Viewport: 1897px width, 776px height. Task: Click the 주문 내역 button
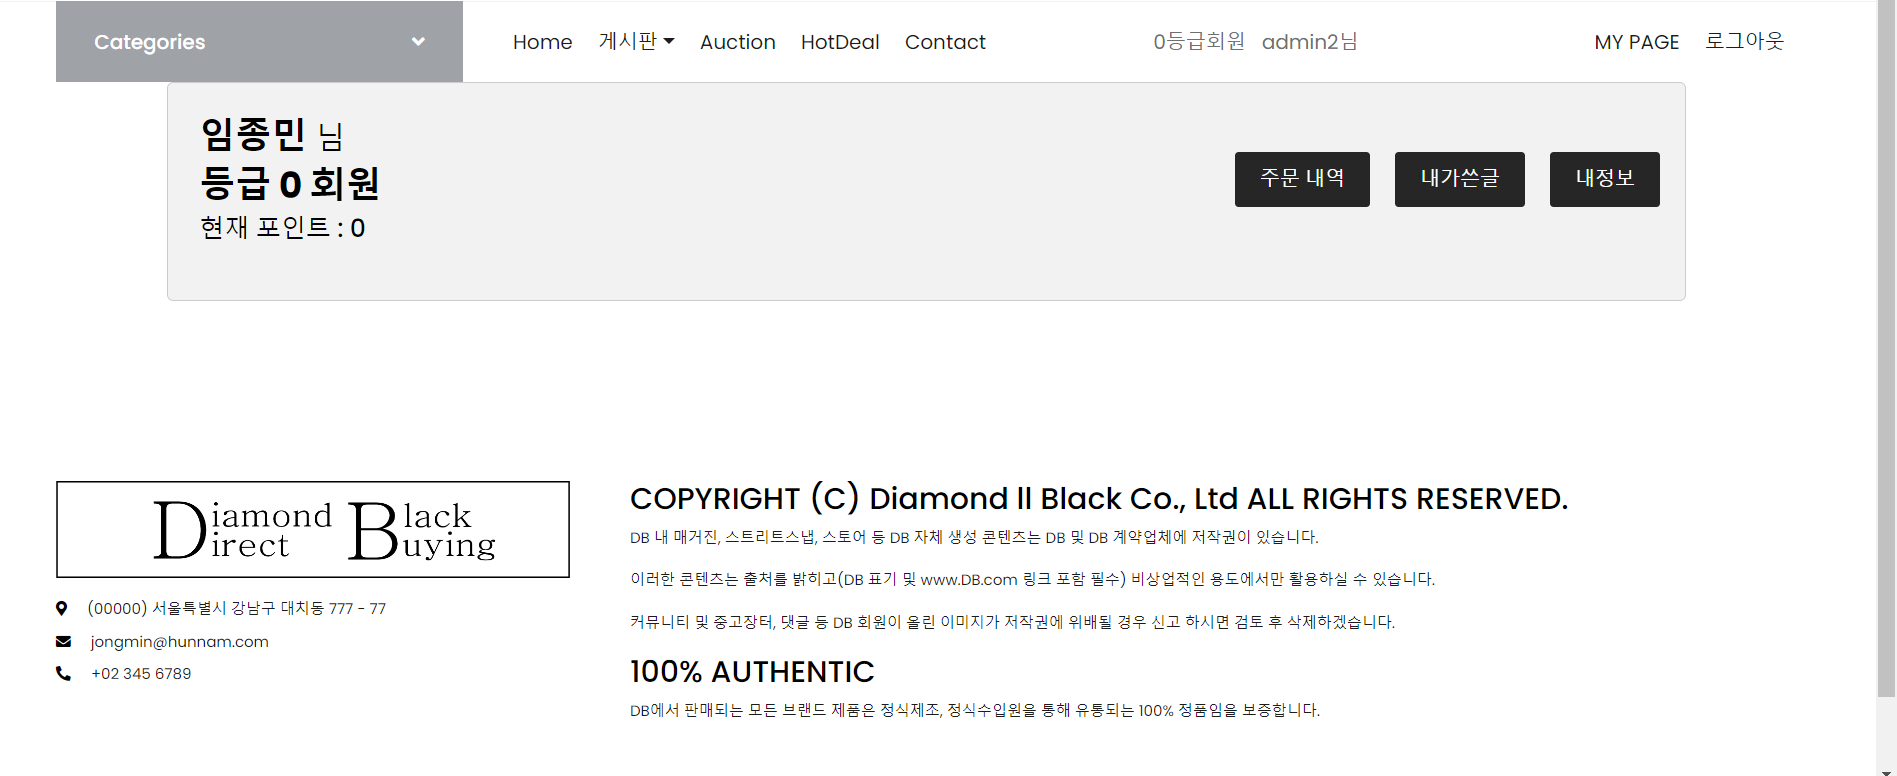[x=1302, y=179]
